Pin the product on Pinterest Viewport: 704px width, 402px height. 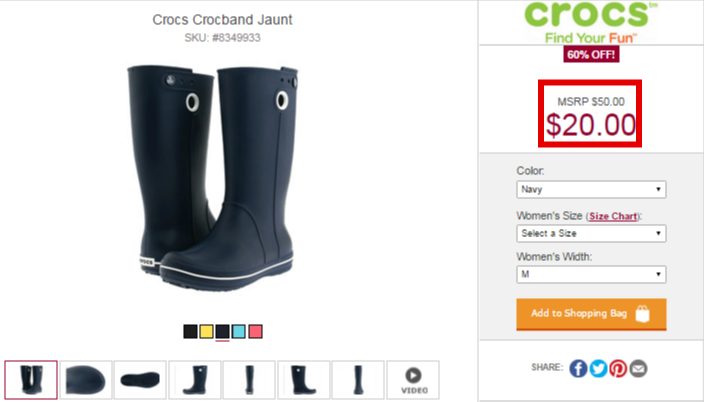tap(618, 368)
